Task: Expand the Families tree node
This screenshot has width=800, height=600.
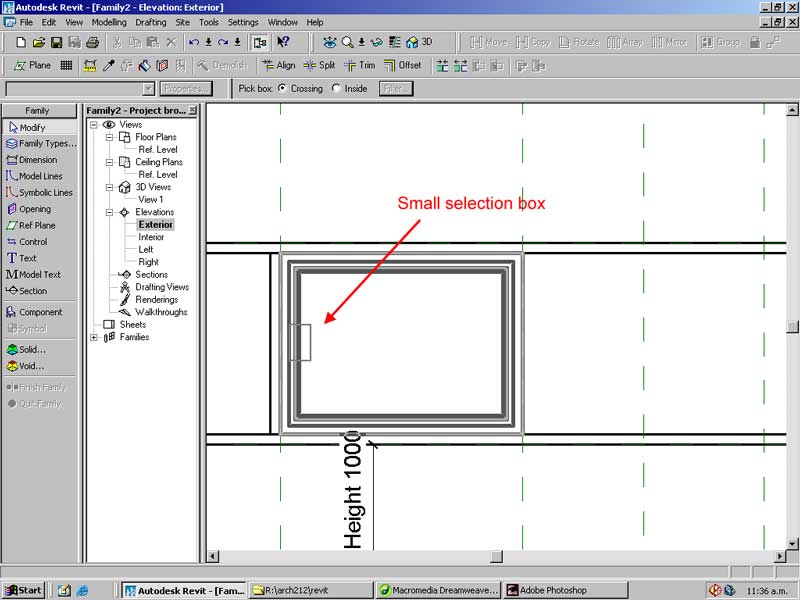Action: (95, 337)
